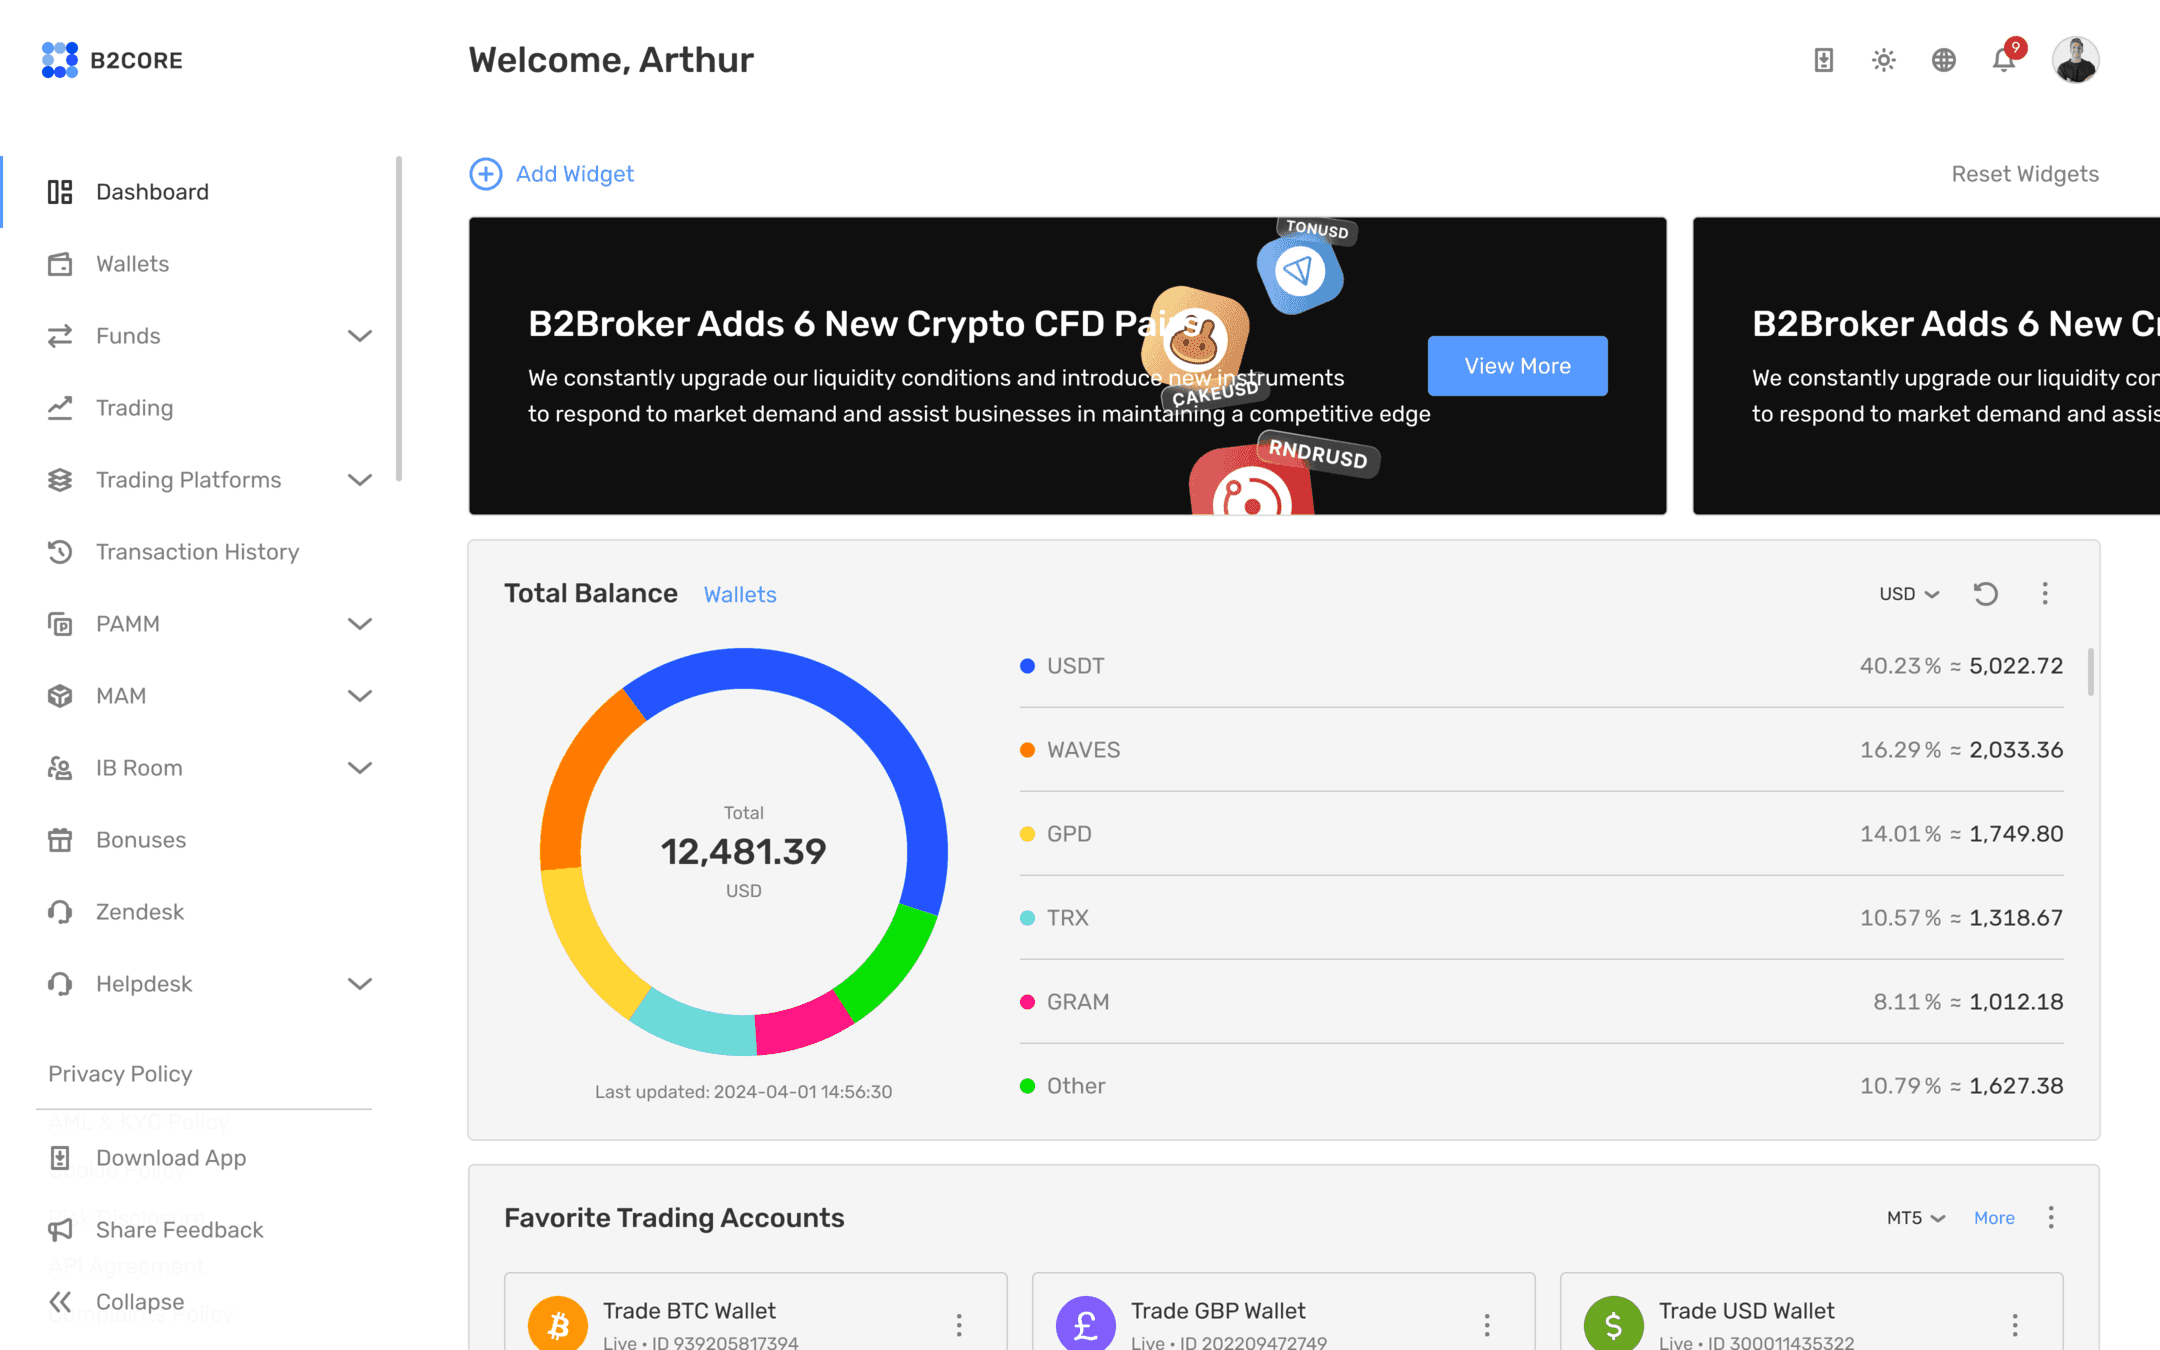Expand the Trading Platforms submenu
Screen dimensions: 2160x1350
(360, 480)
